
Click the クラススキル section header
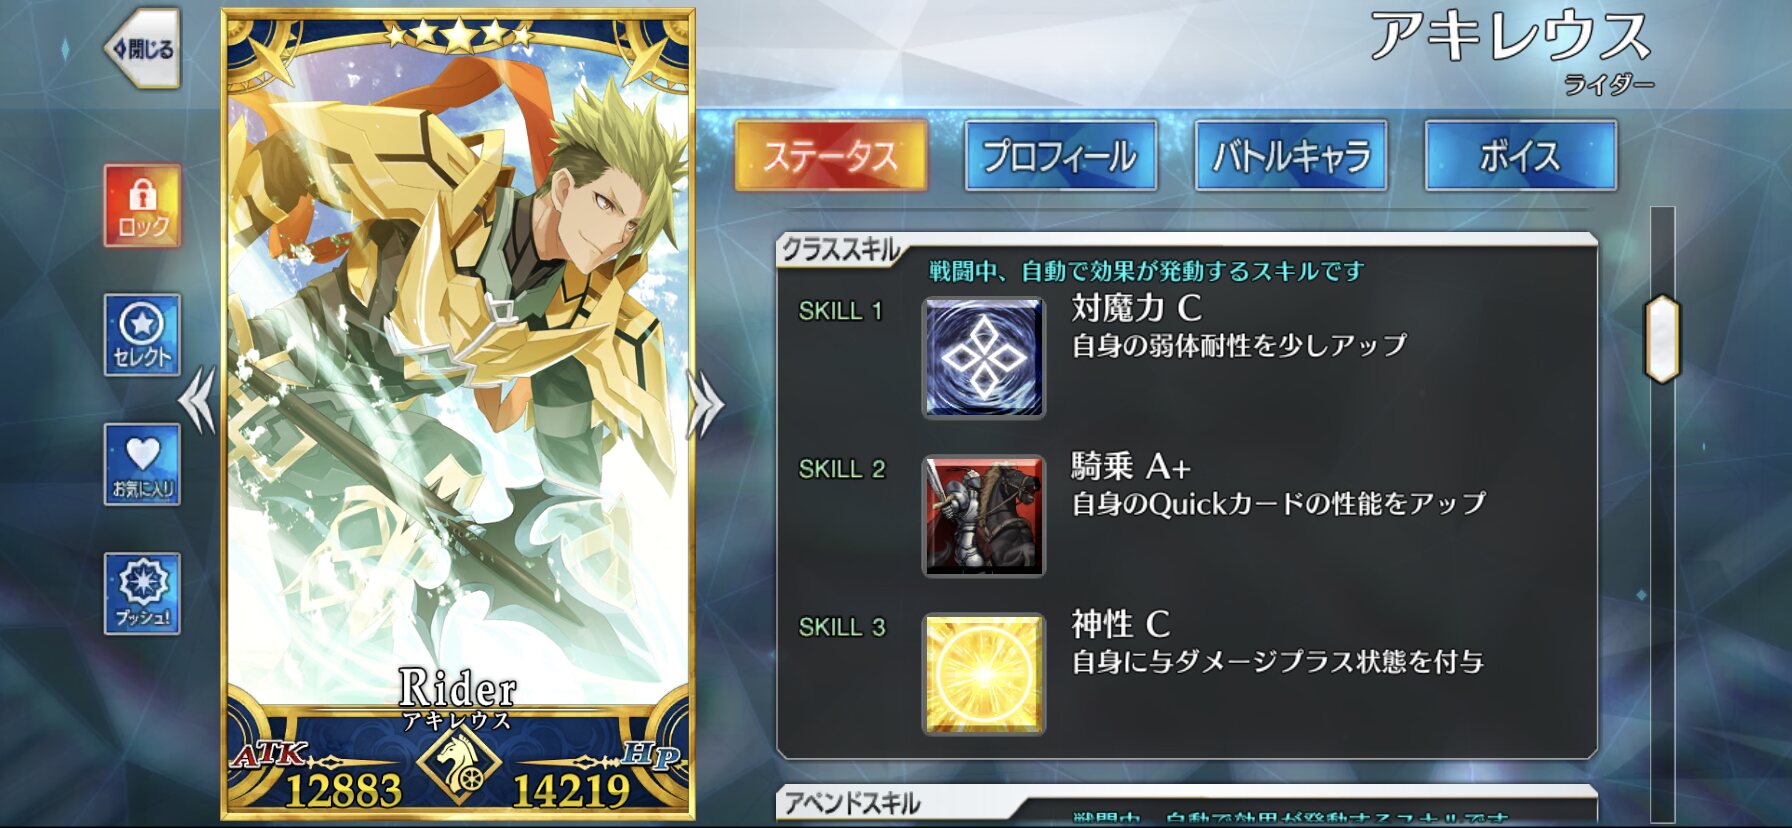pyautogui.click(x=842, y=249)
